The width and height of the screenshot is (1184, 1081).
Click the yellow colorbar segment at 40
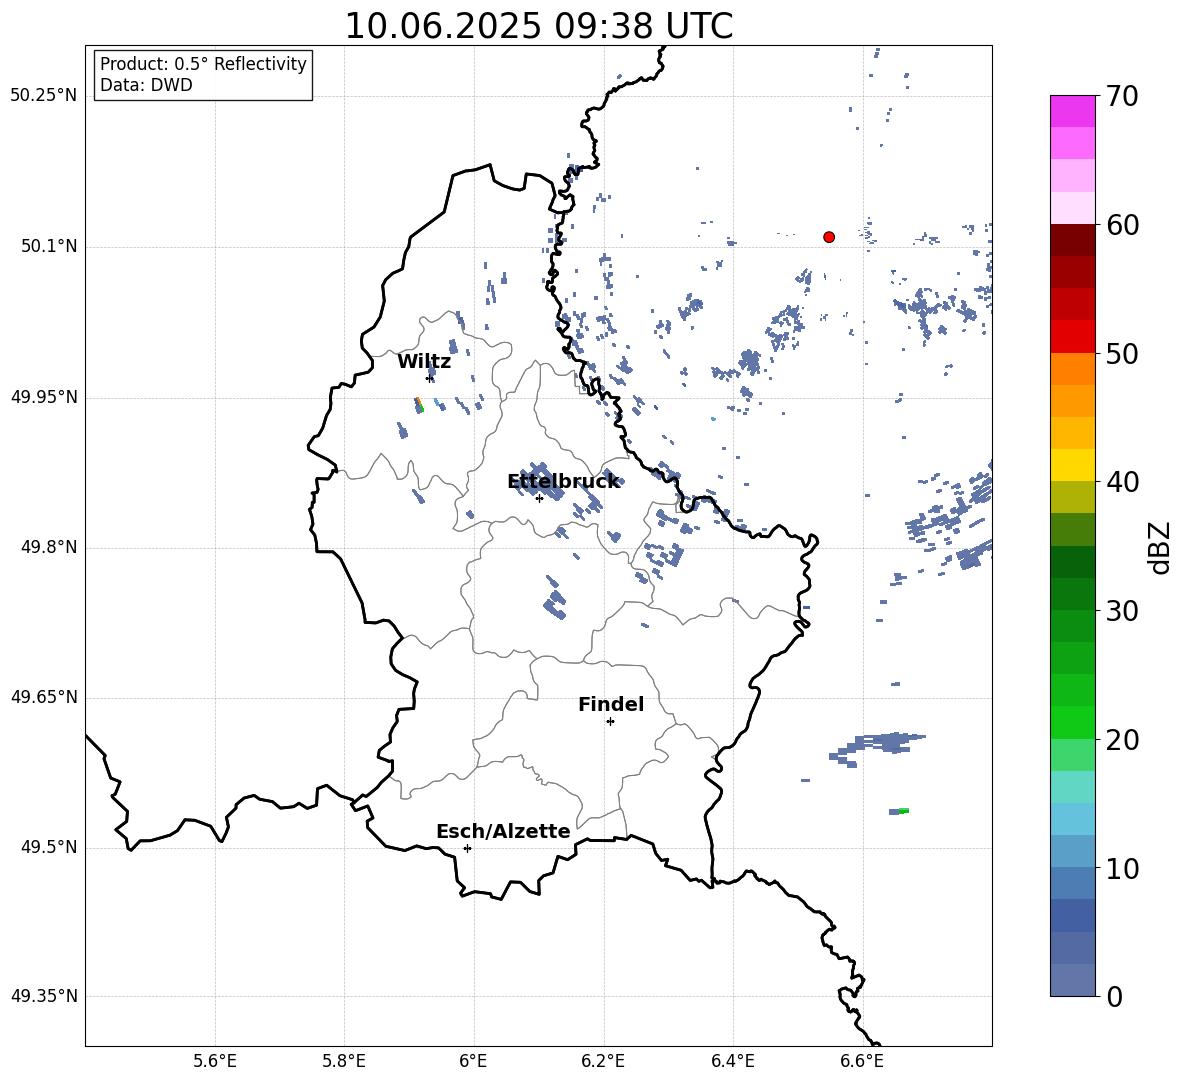coord(1073,465)
